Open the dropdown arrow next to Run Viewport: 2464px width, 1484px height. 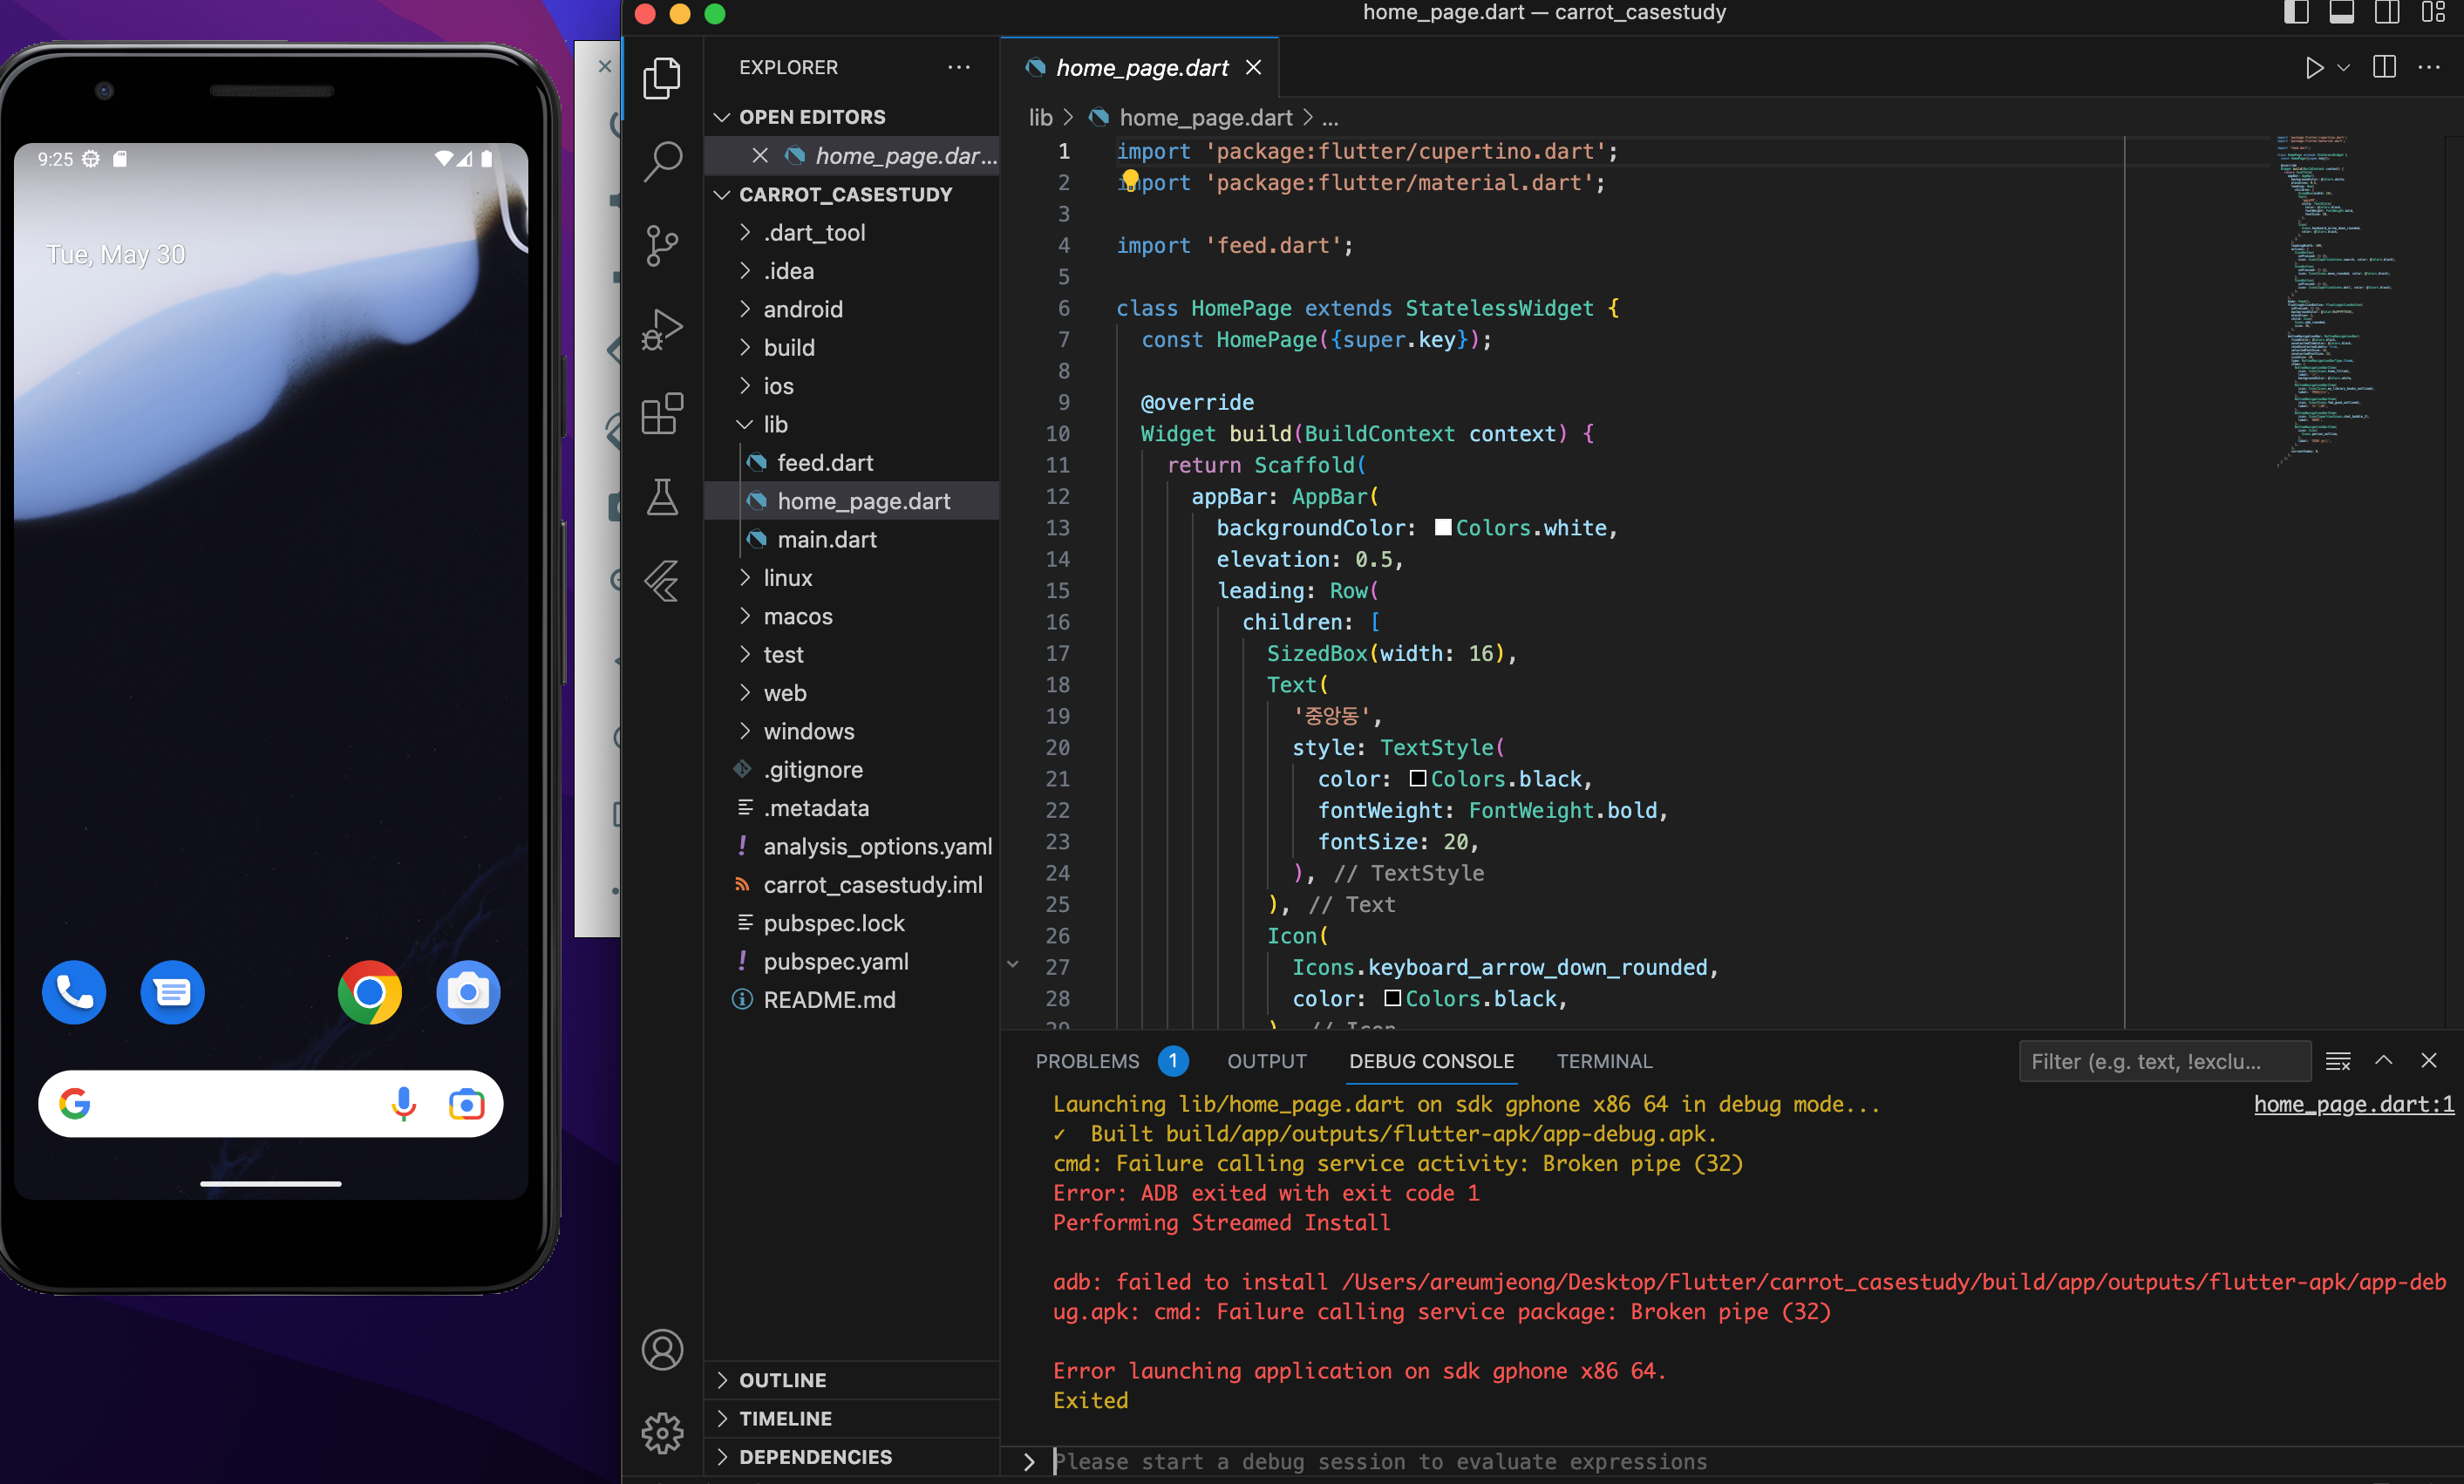[2343, 68]
